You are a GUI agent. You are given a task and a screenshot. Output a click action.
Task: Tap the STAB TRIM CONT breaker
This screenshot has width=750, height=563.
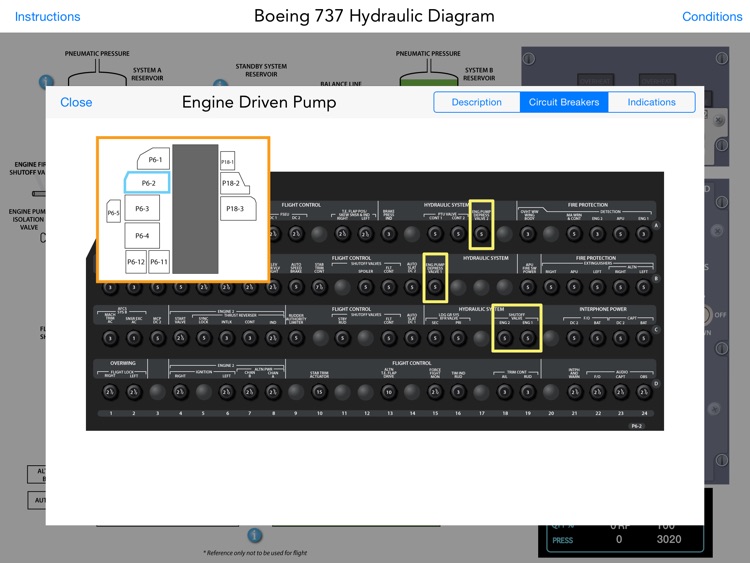coord(319,287)
